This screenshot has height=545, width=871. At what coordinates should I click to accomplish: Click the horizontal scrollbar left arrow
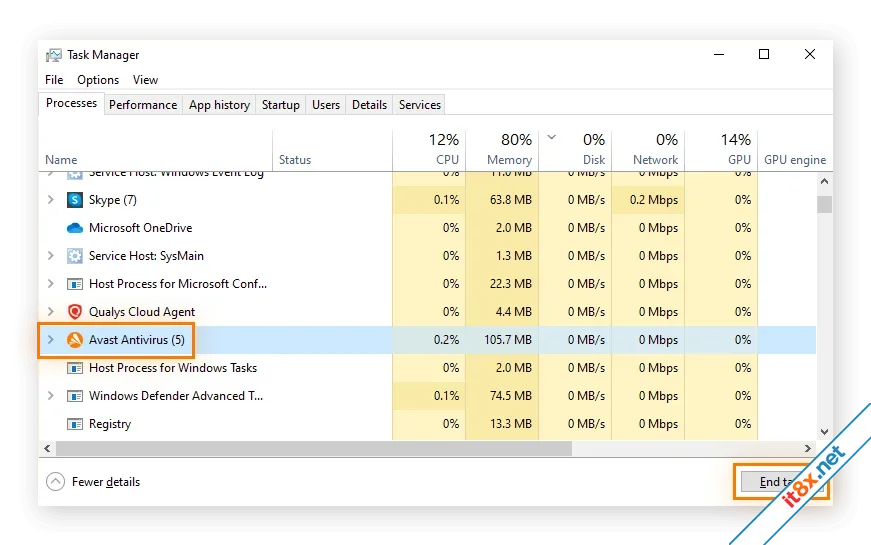click(47, 448)
